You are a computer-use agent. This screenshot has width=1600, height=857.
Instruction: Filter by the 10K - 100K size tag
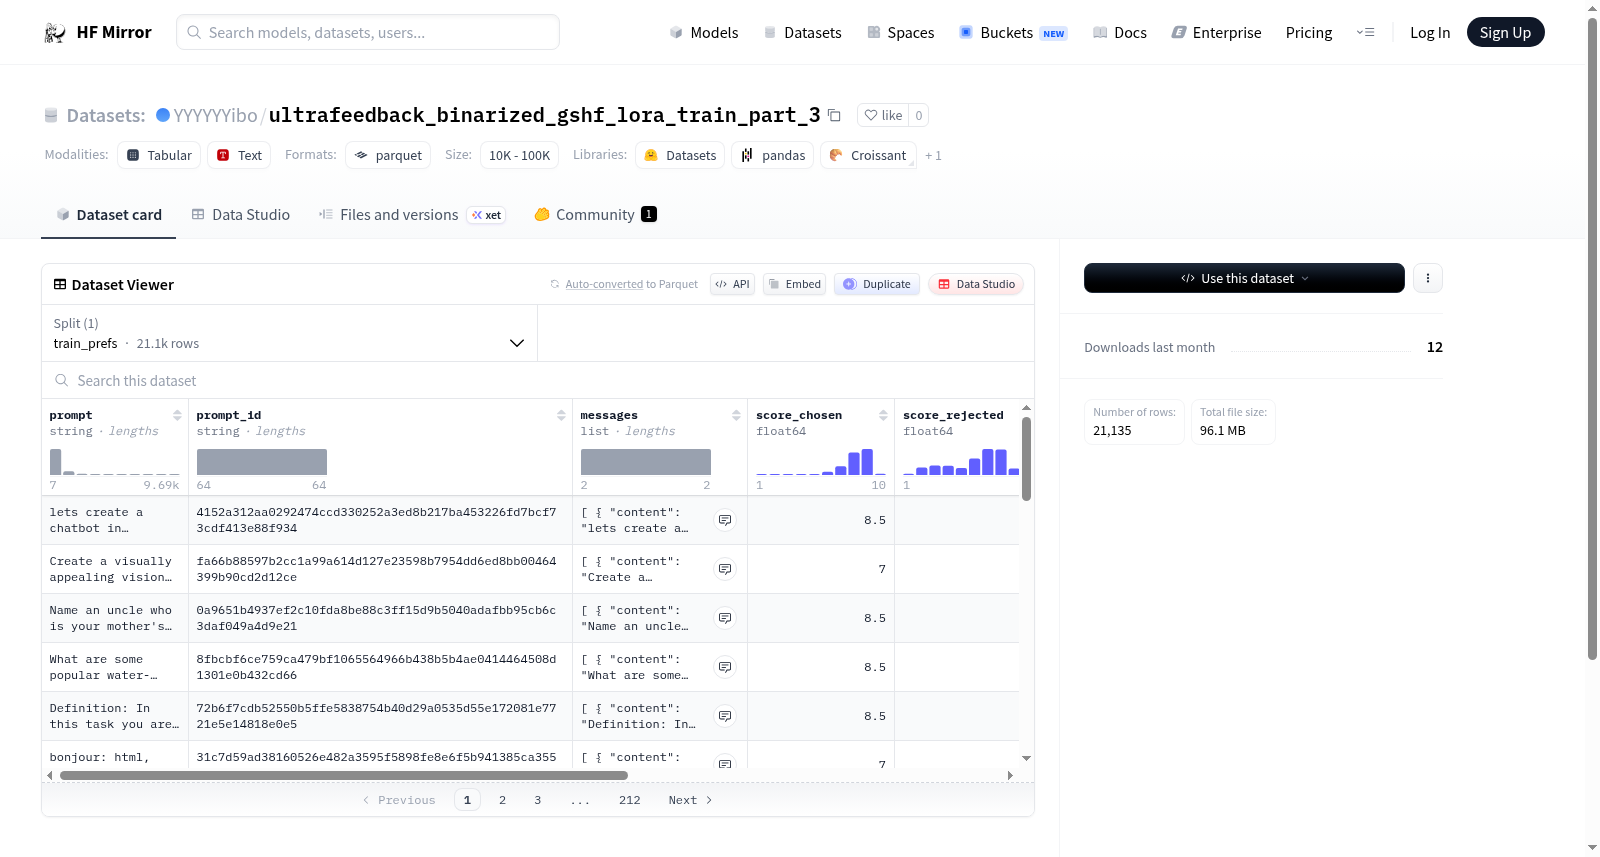[x=519, y=155]
